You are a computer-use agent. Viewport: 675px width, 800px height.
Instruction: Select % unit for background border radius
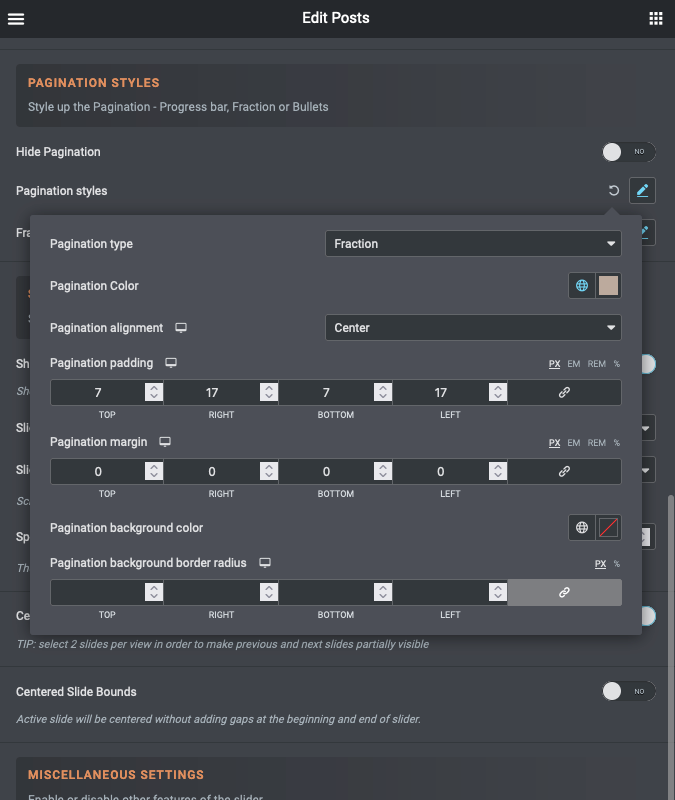pos(617,564)
